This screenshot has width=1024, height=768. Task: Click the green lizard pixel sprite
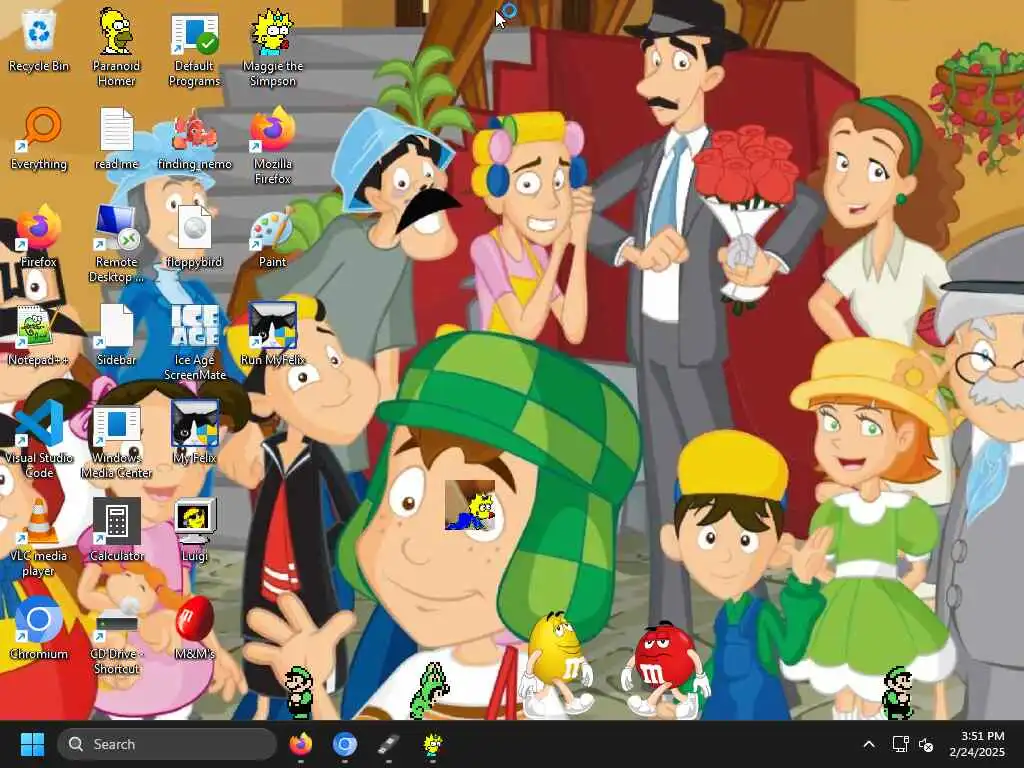tap(428, 690)
